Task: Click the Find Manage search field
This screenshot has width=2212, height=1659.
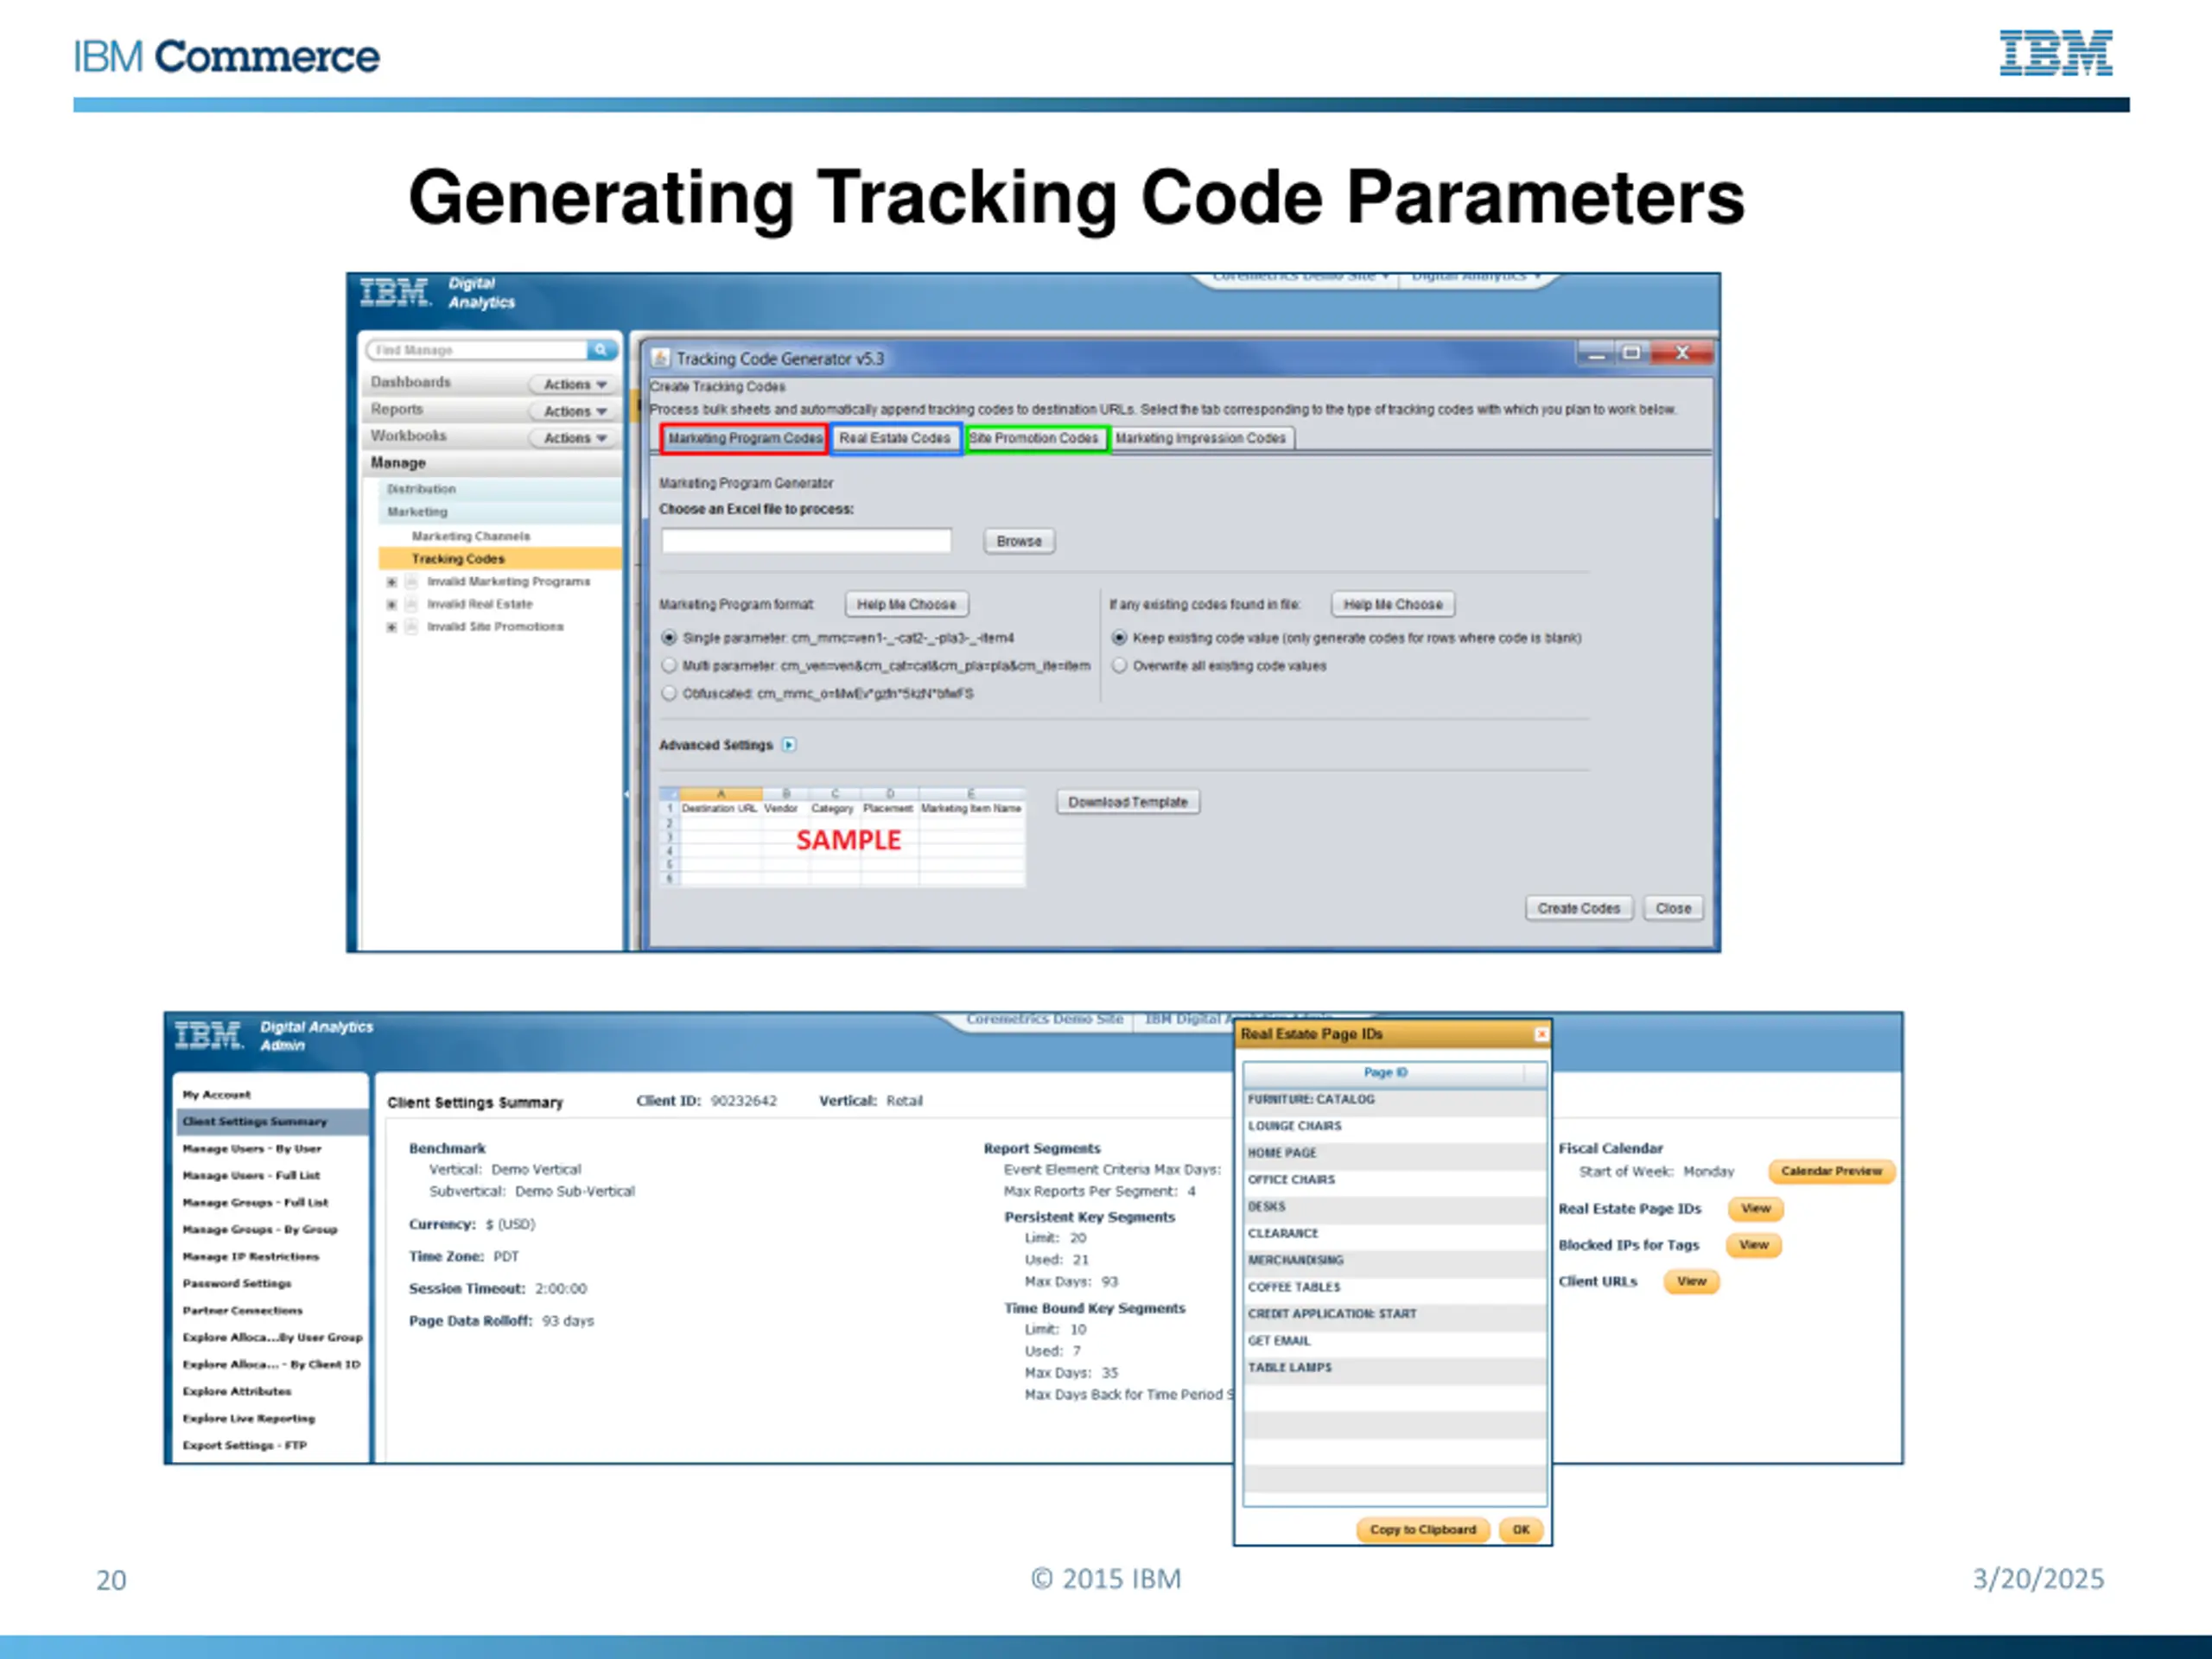Action: click(x=477, y=350)
